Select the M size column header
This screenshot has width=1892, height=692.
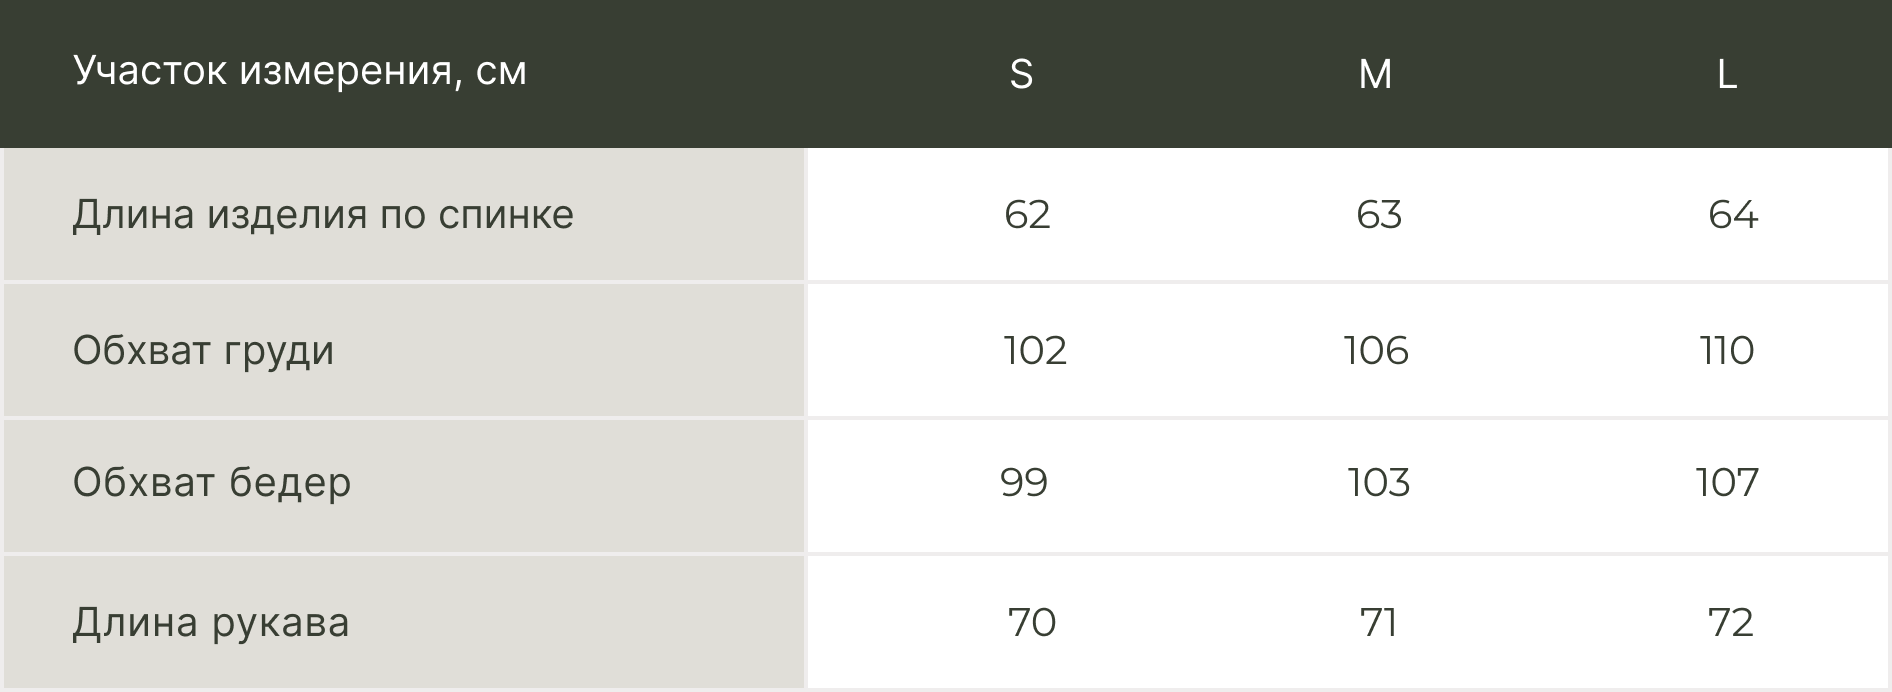(1375, 74)
